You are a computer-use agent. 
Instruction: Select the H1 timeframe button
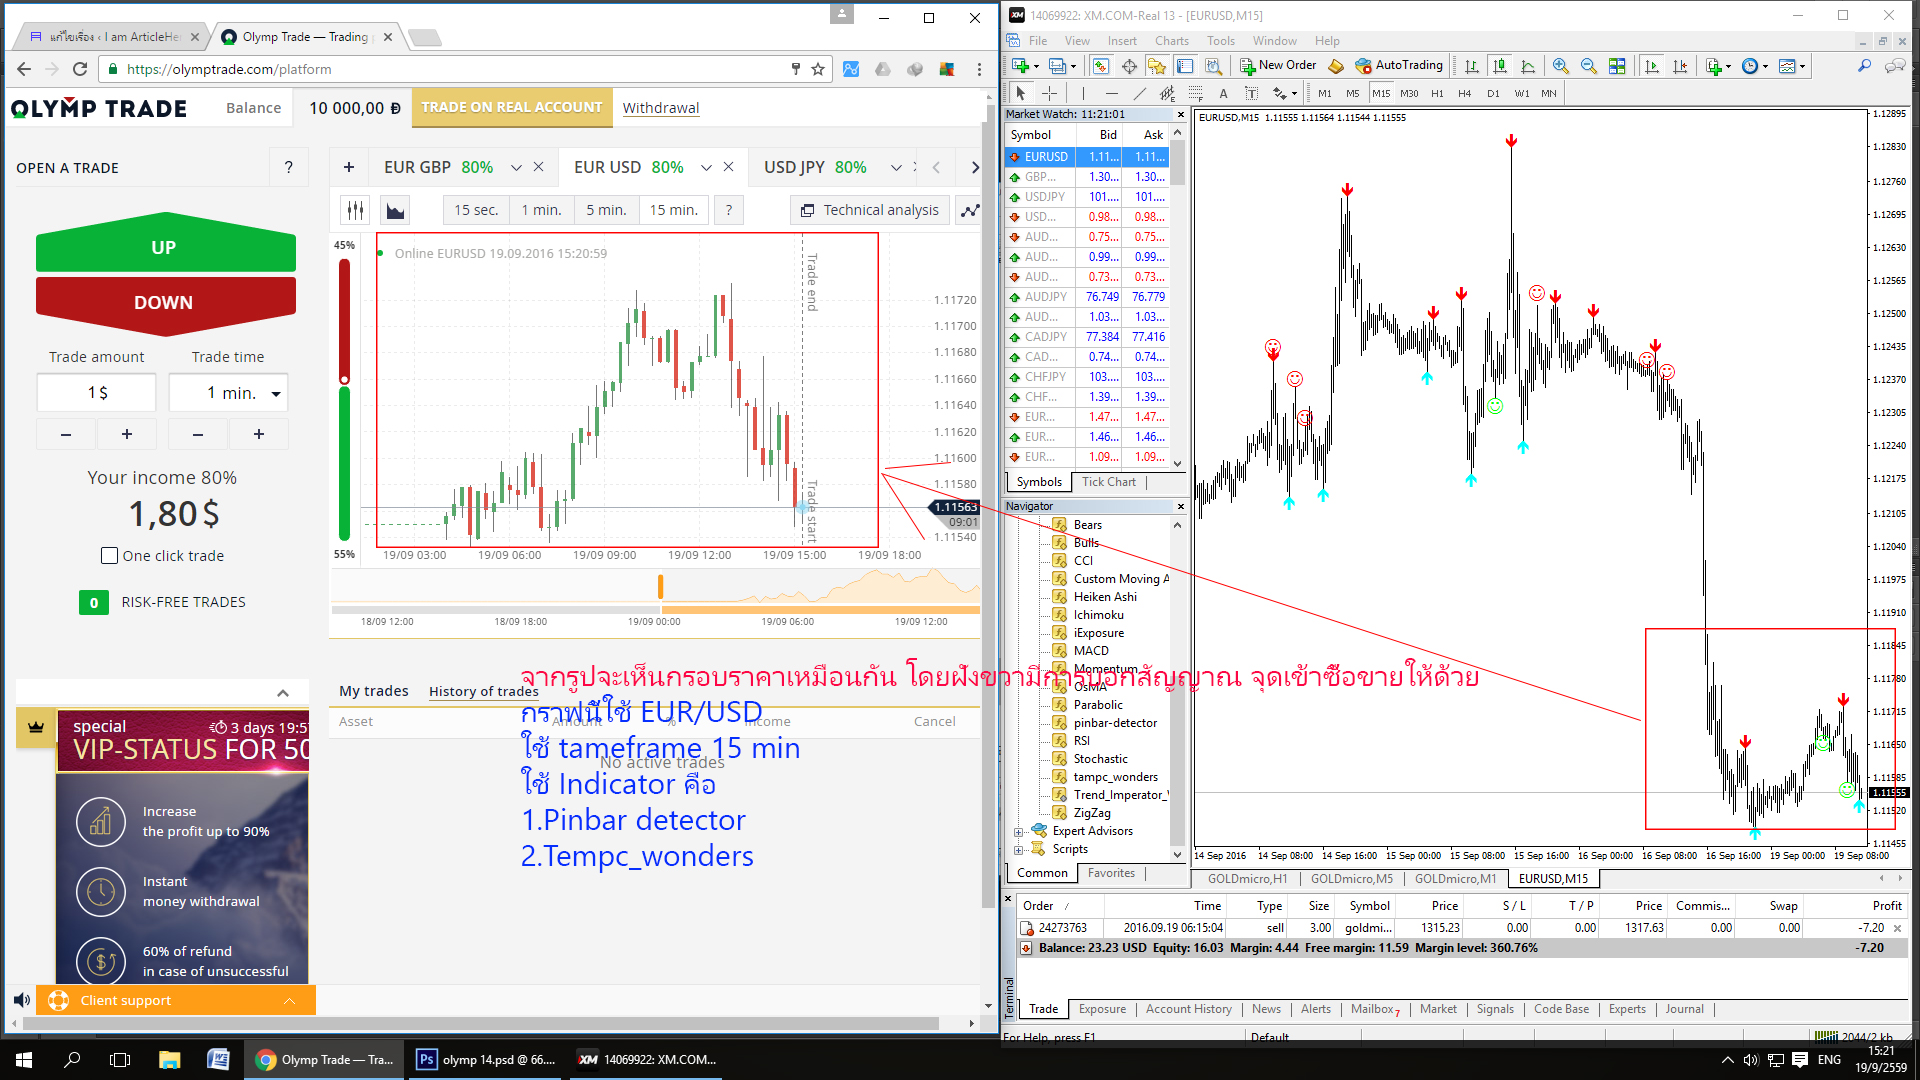(1437, 93)
